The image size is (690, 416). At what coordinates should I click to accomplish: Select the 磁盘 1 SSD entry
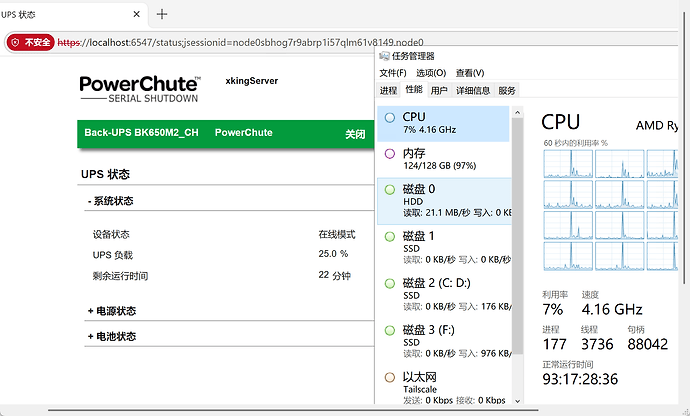tap(444, 248)
